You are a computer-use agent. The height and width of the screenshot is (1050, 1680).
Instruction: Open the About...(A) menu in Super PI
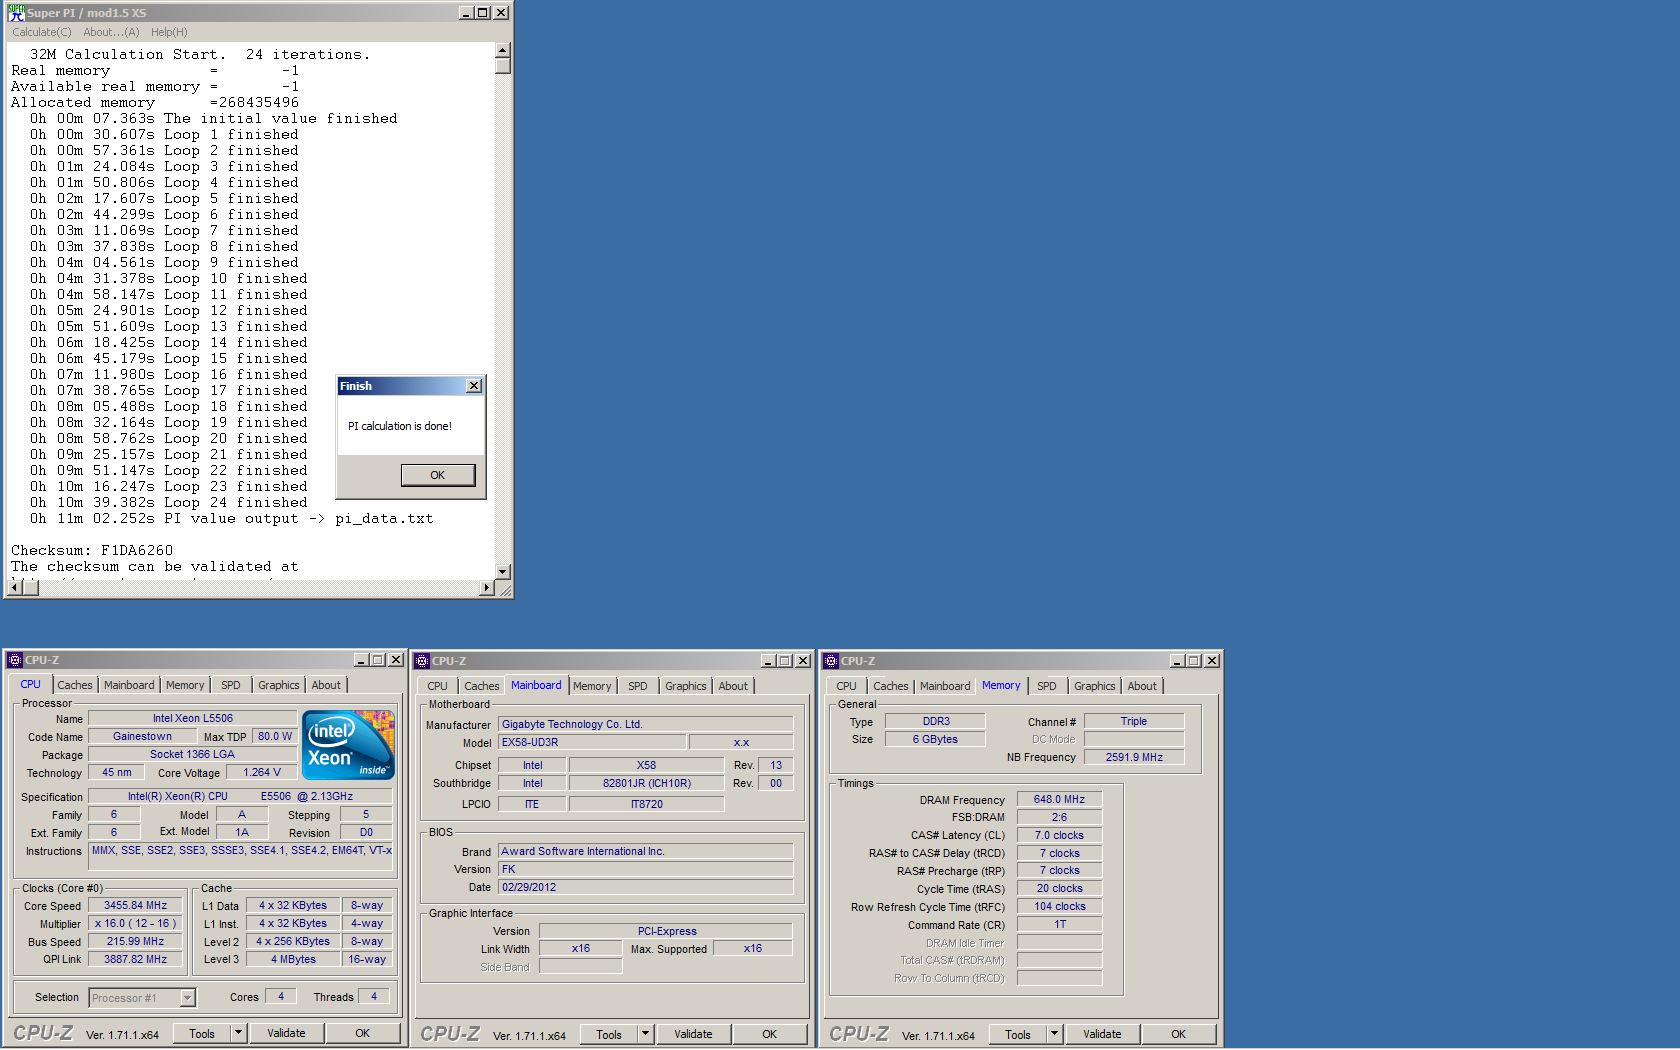pos(111,32)
